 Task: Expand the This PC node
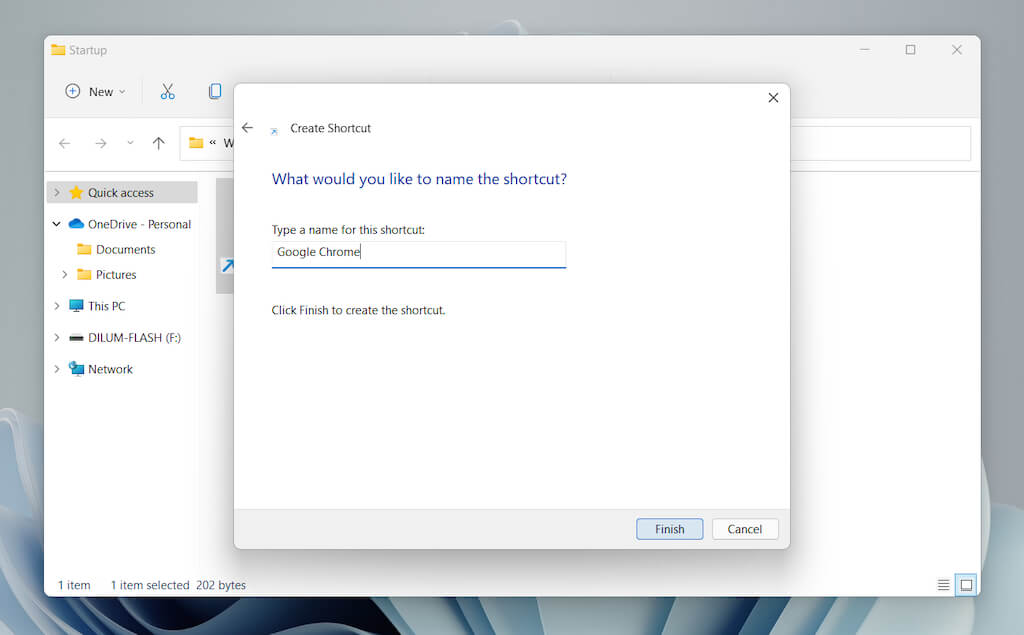[57, 306]
